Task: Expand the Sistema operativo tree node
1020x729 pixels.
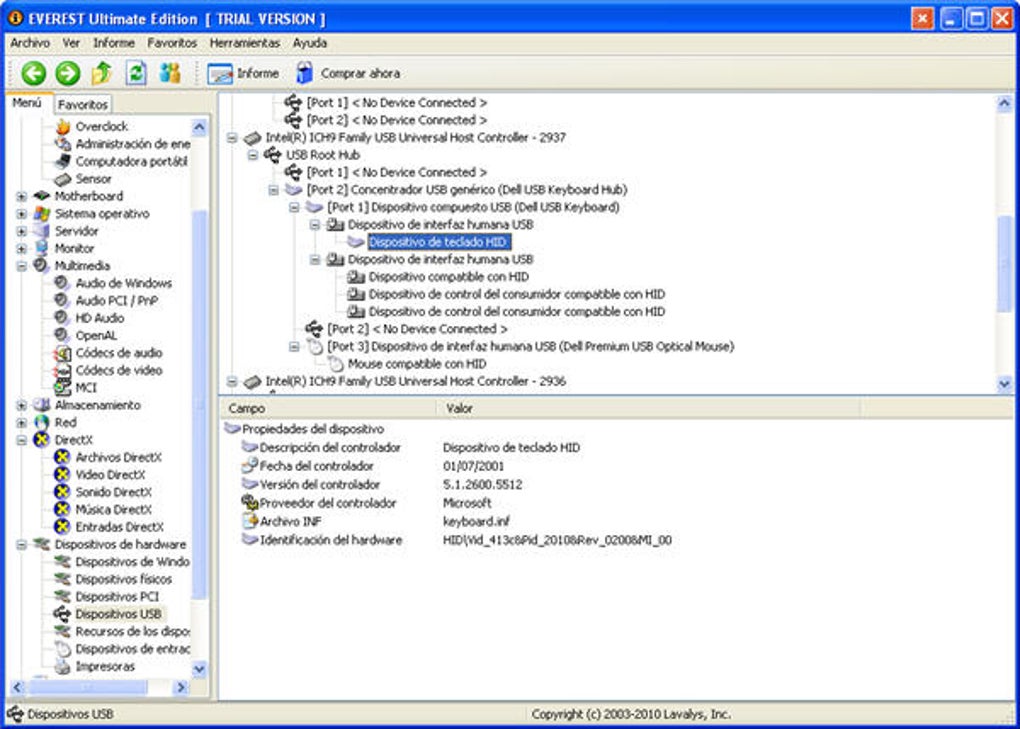Action: pos(21,214)
